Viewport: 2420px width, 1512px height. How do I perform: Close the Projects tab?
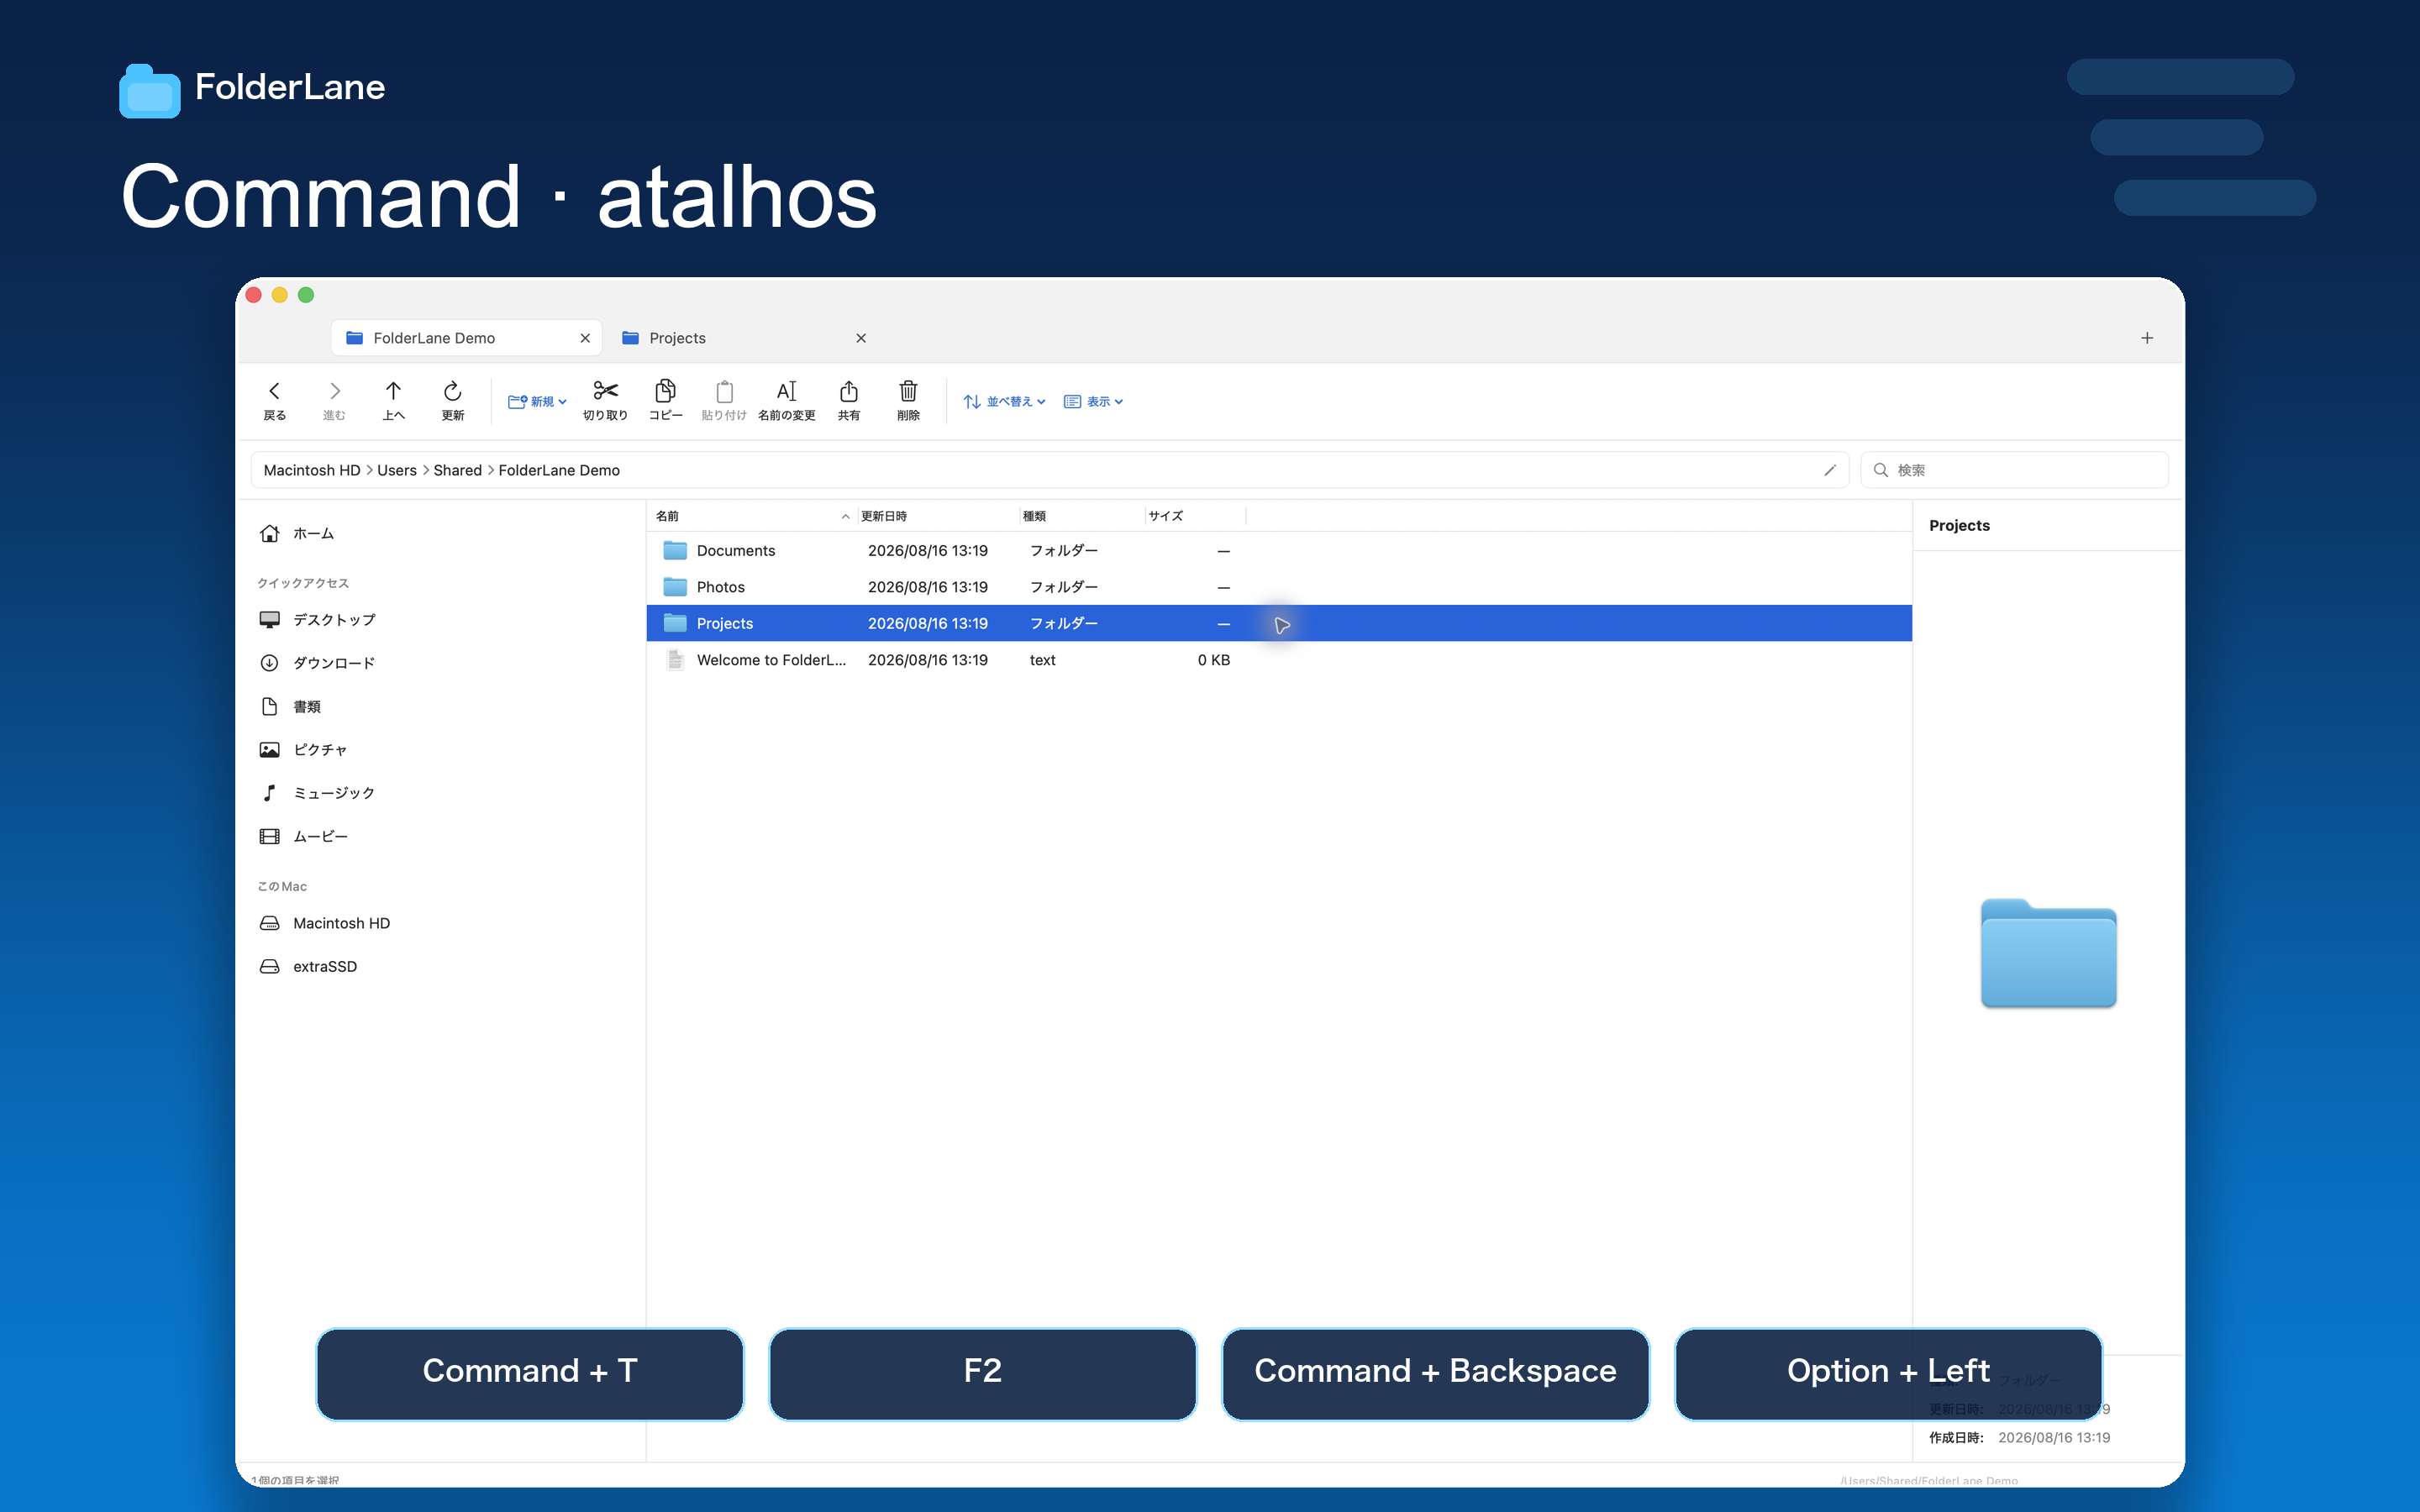pyautogui.click(x=861, y=338)
